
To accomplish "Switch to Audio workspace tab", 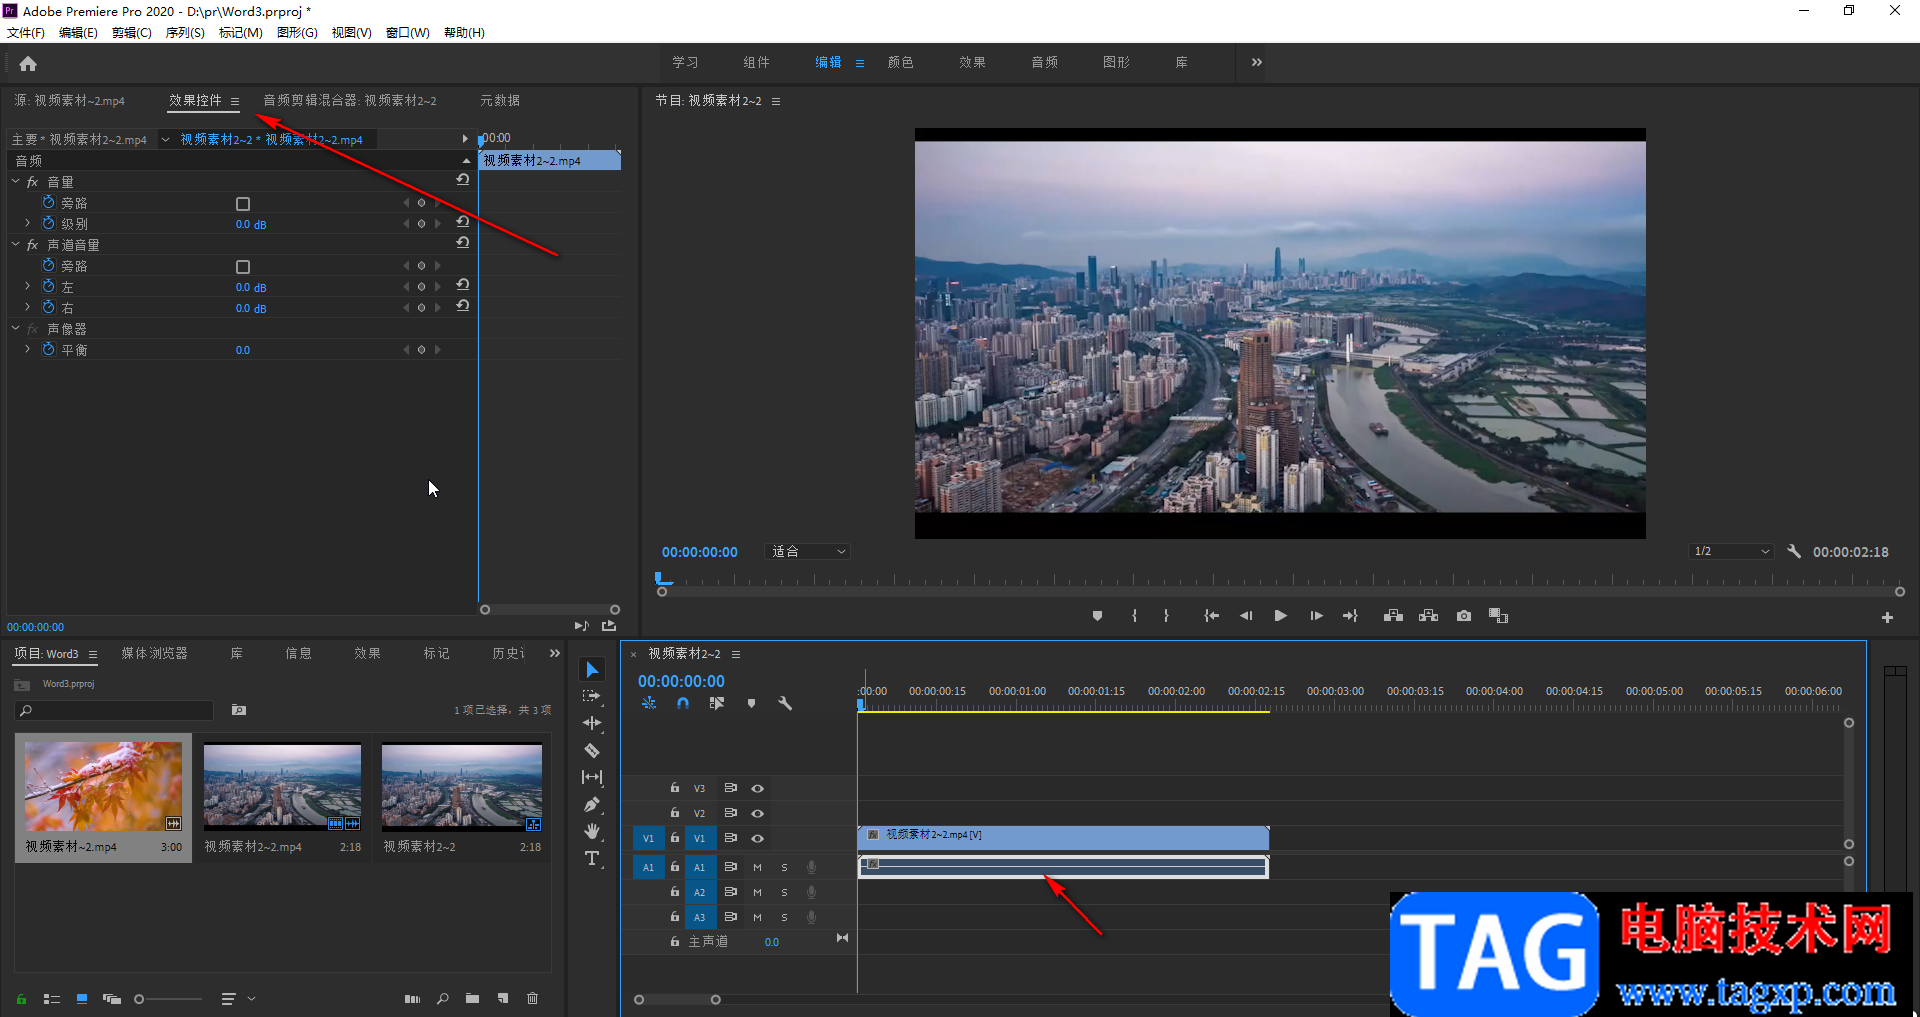I will [1044, 62].
